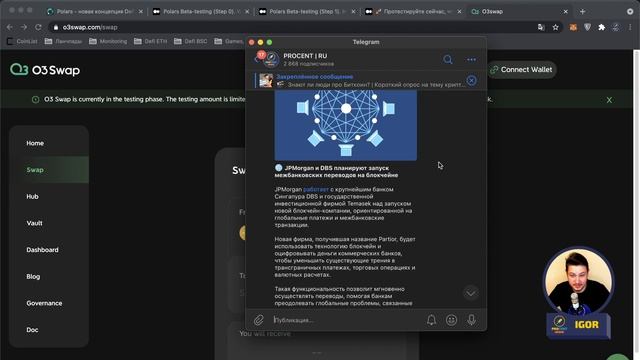Screen dimensions: 640x360
Task: Reload the o3swap.com page
Action: pos(38,27)
